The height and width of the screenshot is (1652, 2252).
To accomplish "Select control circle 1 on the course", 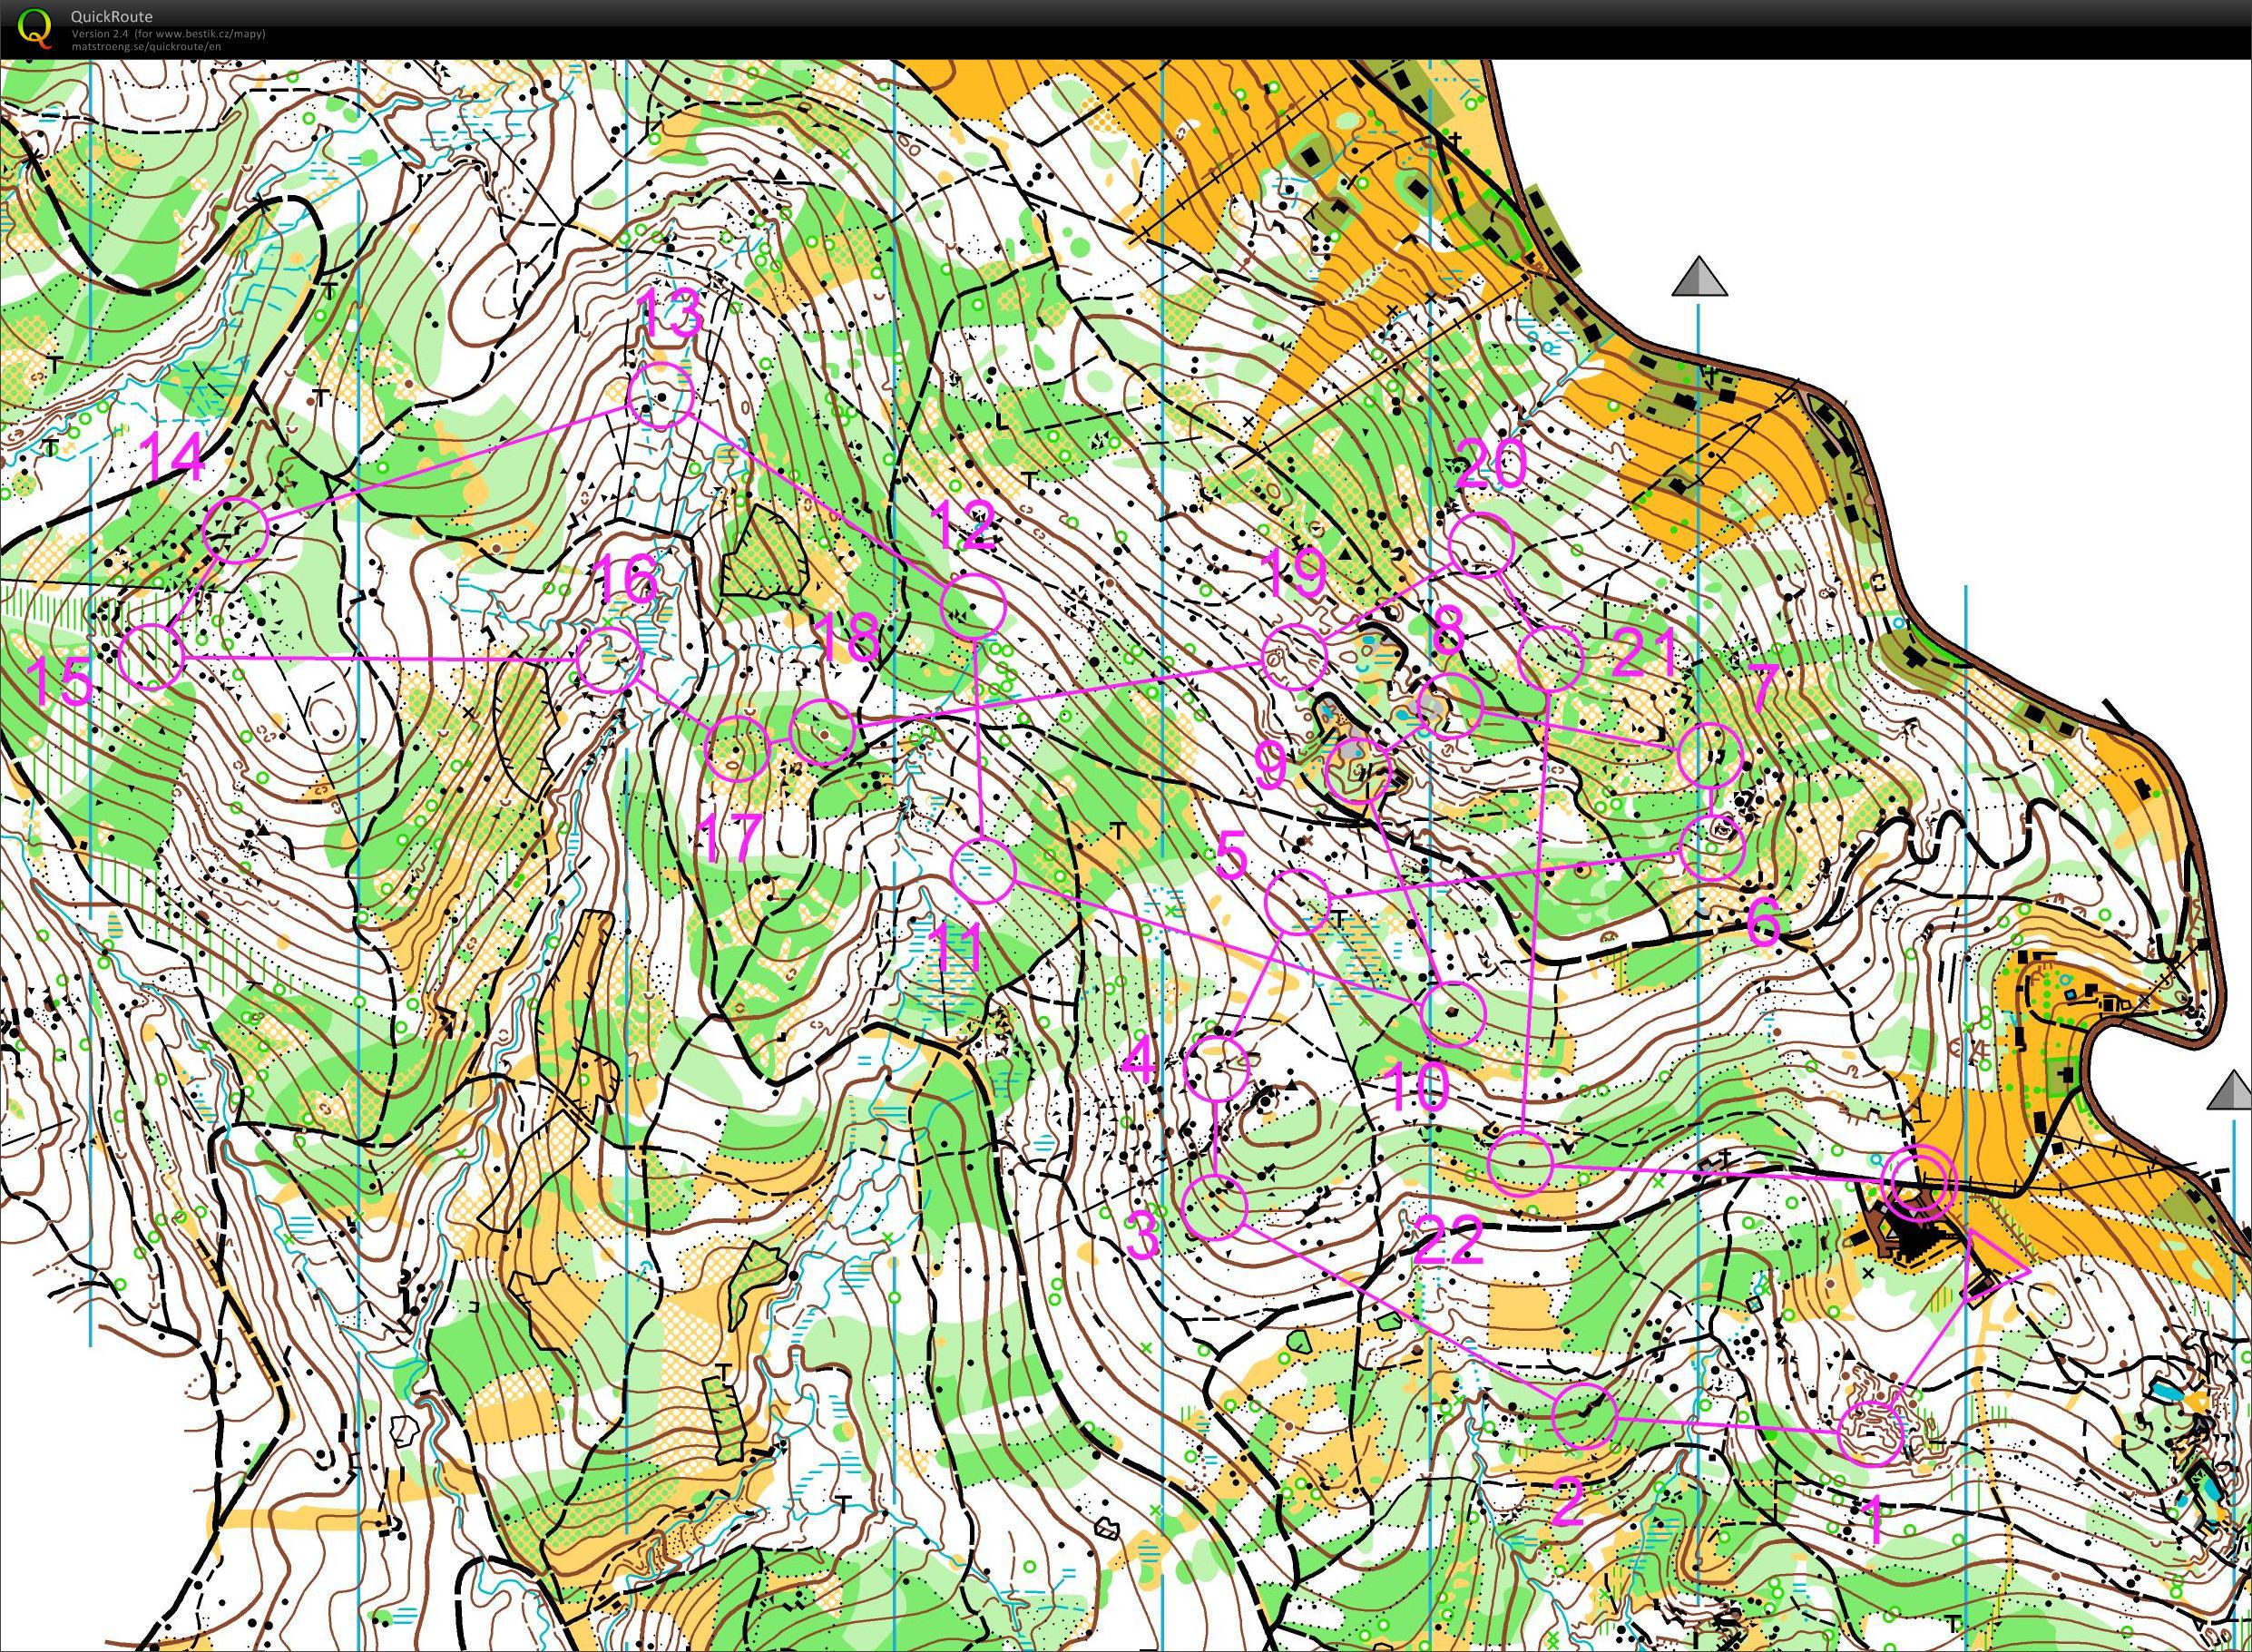I will point(1871,1434).
